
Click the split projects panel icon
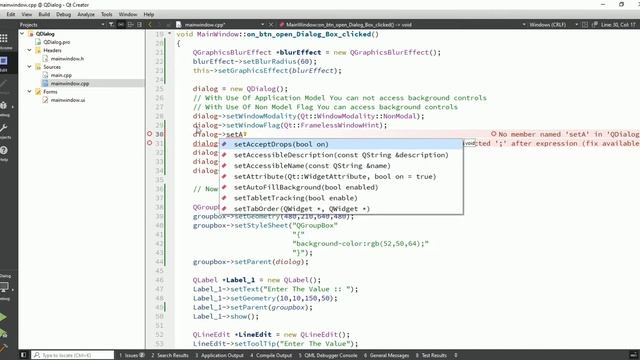click(x=130, y=24)
